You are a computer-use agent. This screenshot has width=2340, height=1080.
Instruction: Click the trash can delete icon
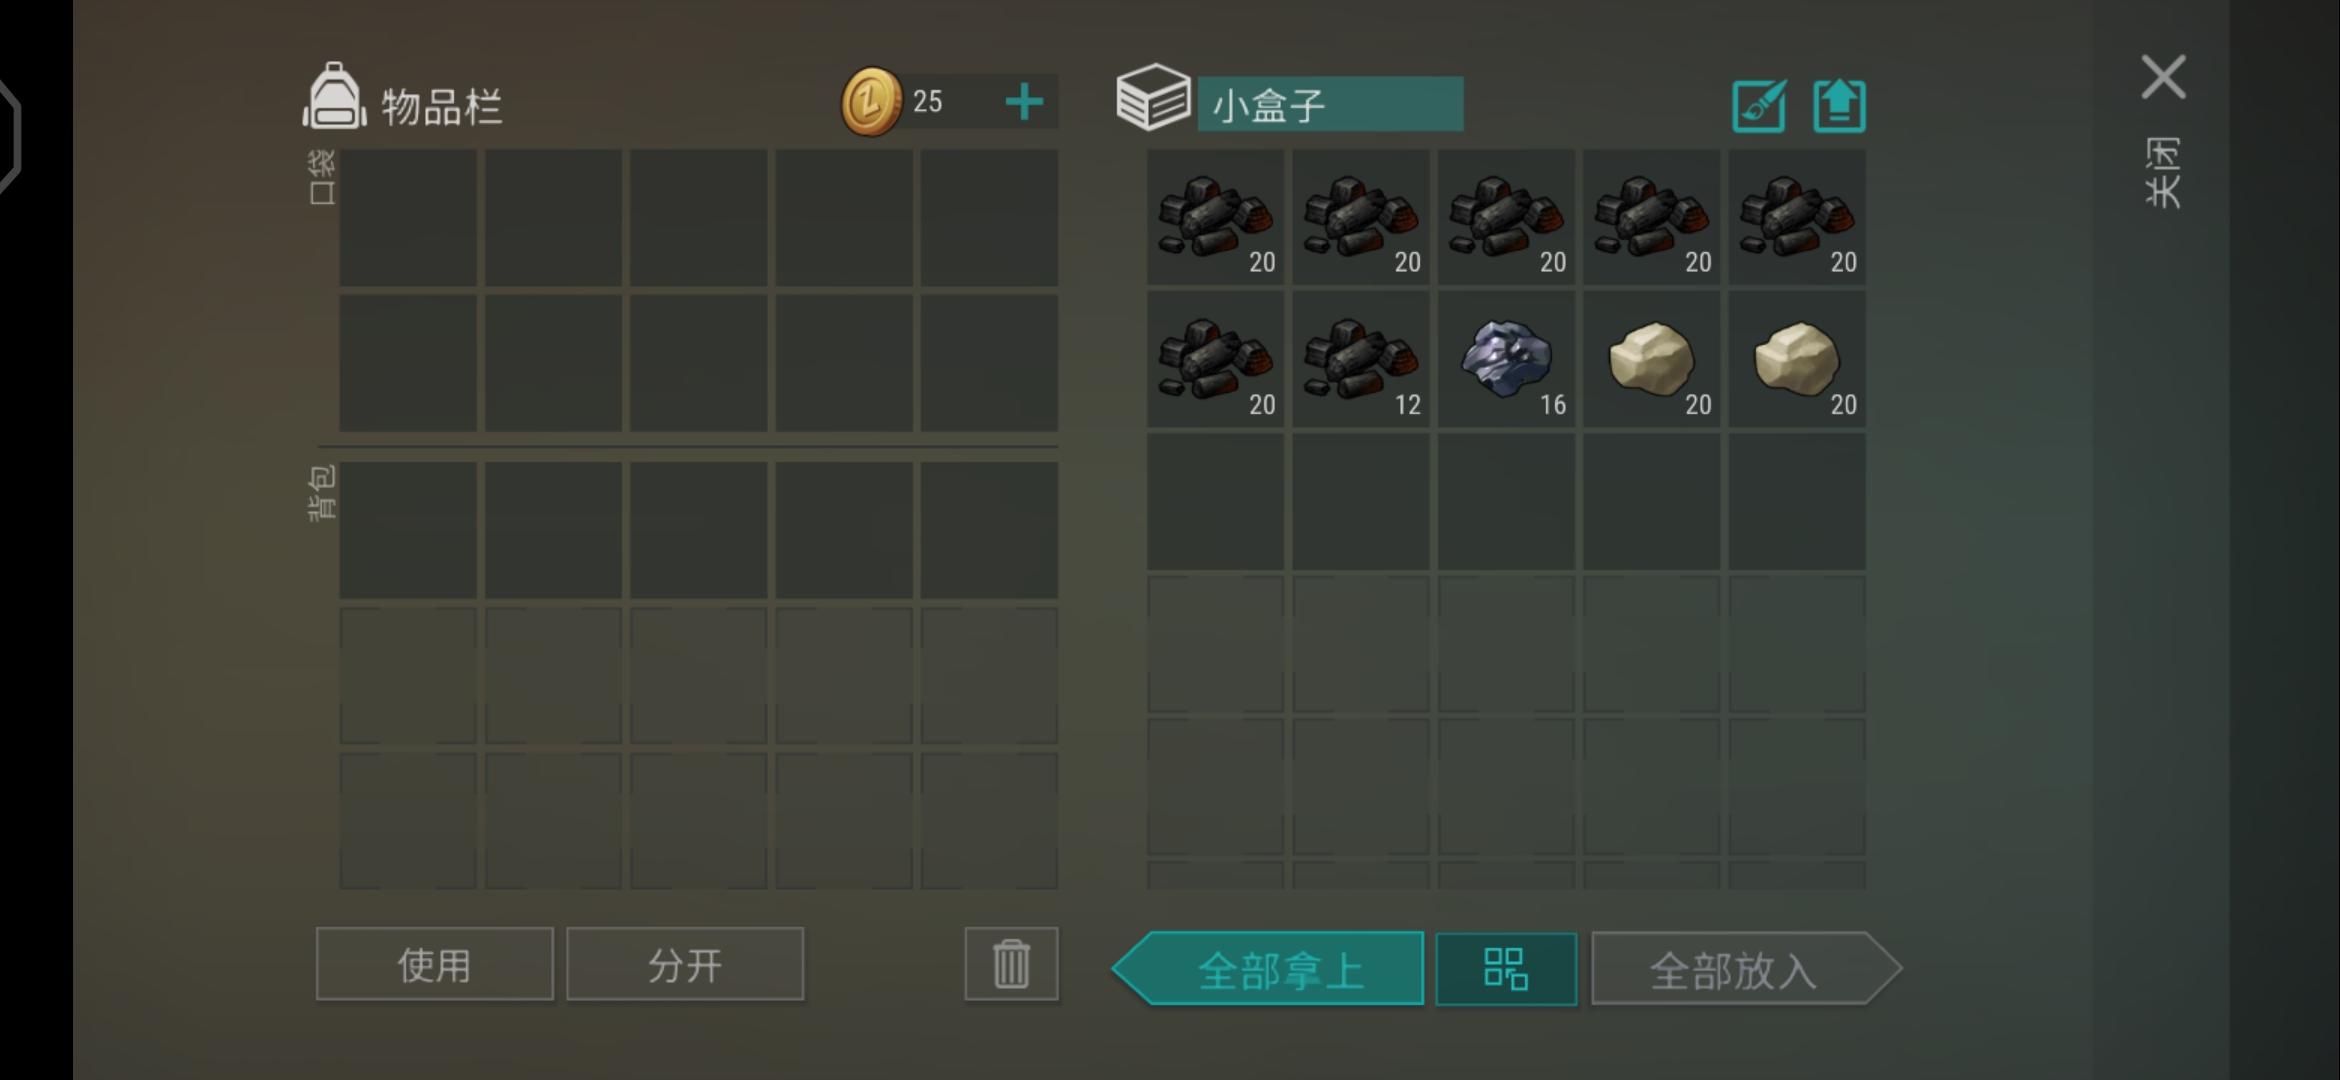coord(1011,964)
